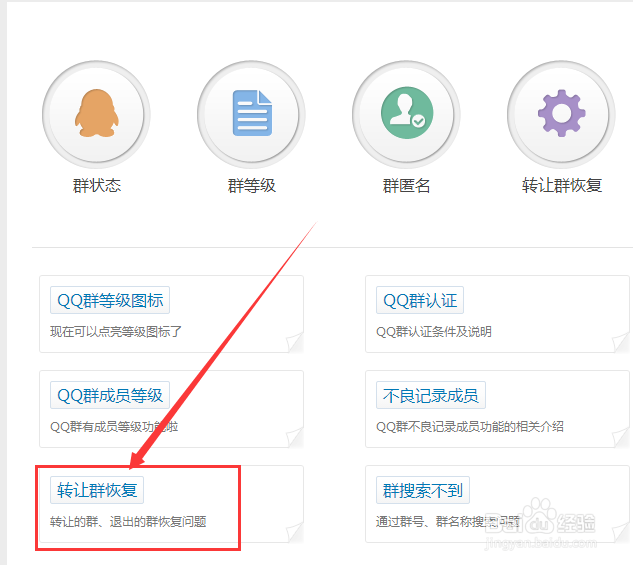Click the 群等级 label

point(252,186)
